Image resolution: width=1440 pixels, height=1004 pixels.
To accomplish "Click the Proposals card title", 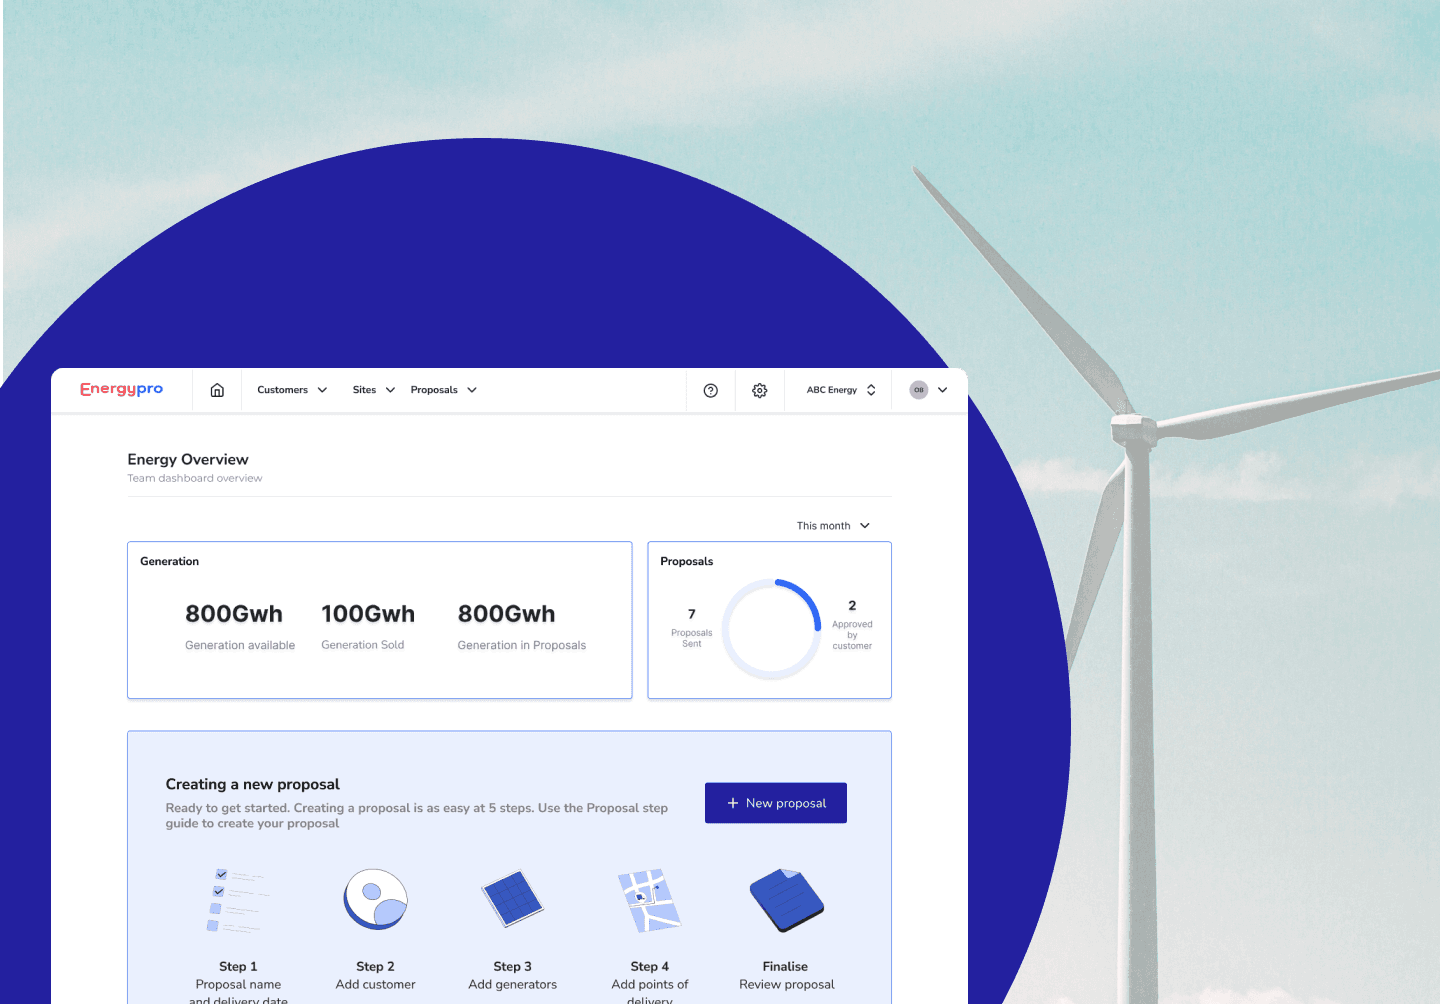I will pyautogui.click(x=687, y=562).
